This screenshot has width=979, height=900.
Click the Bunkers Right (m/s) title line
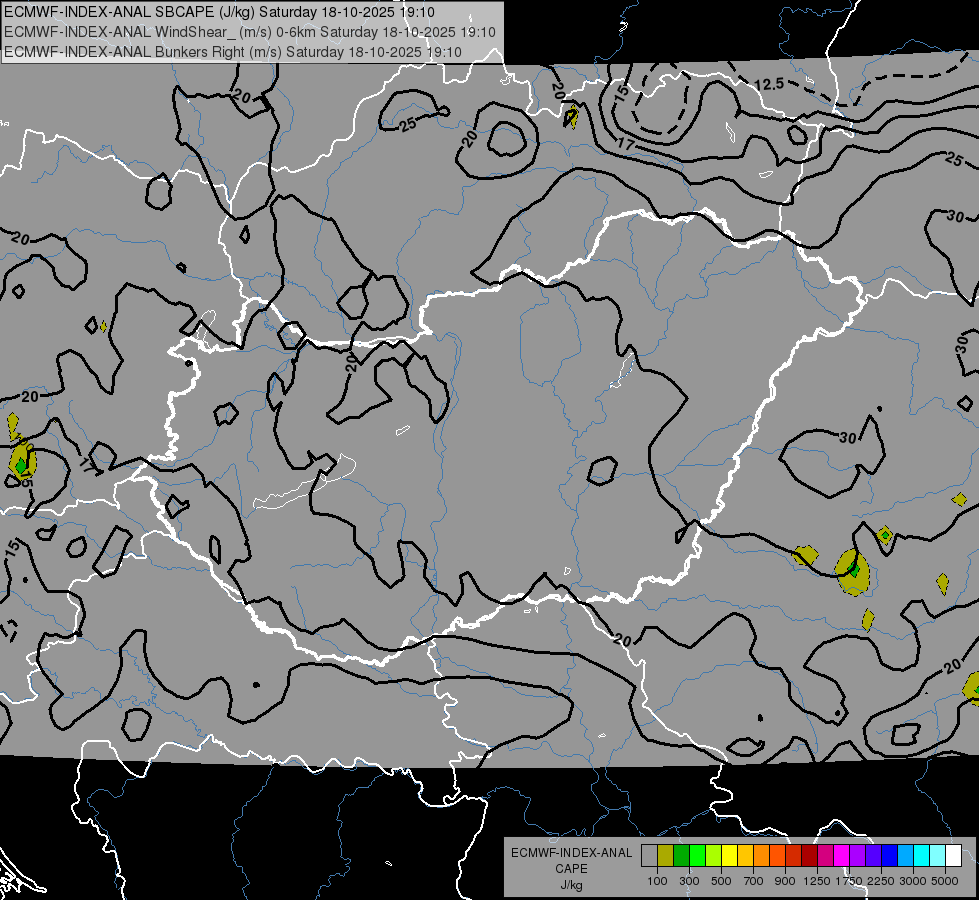pyautogui.click(x=233, y=52)
